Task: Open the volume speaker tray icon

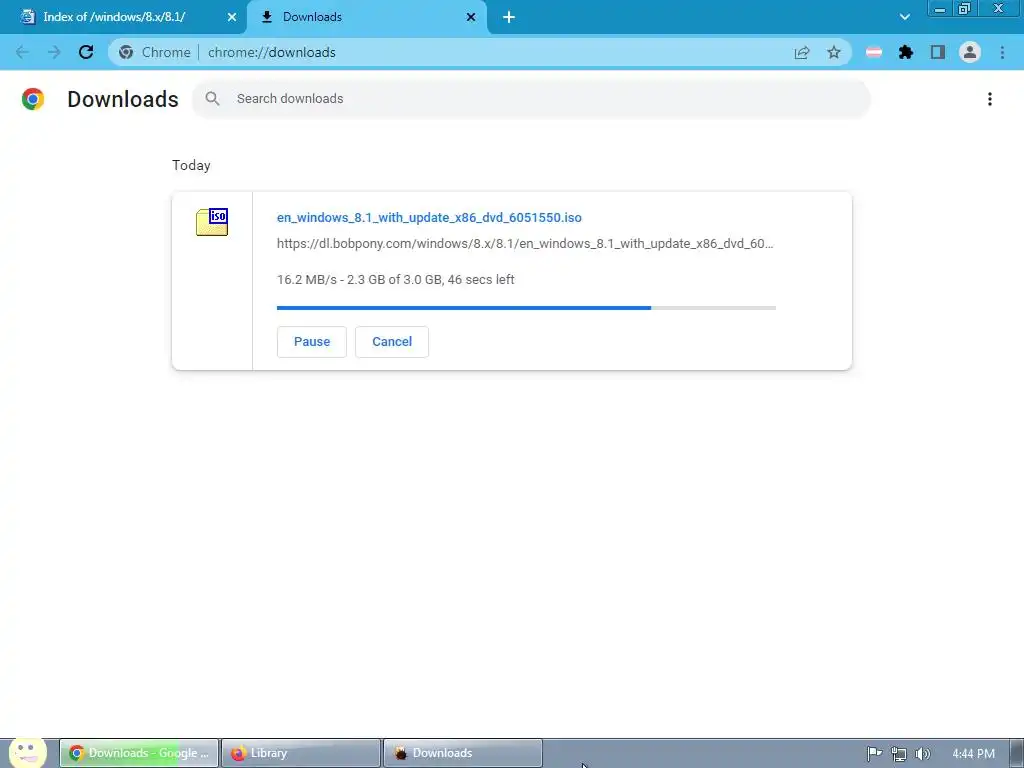Action: (x=922, y=754)
